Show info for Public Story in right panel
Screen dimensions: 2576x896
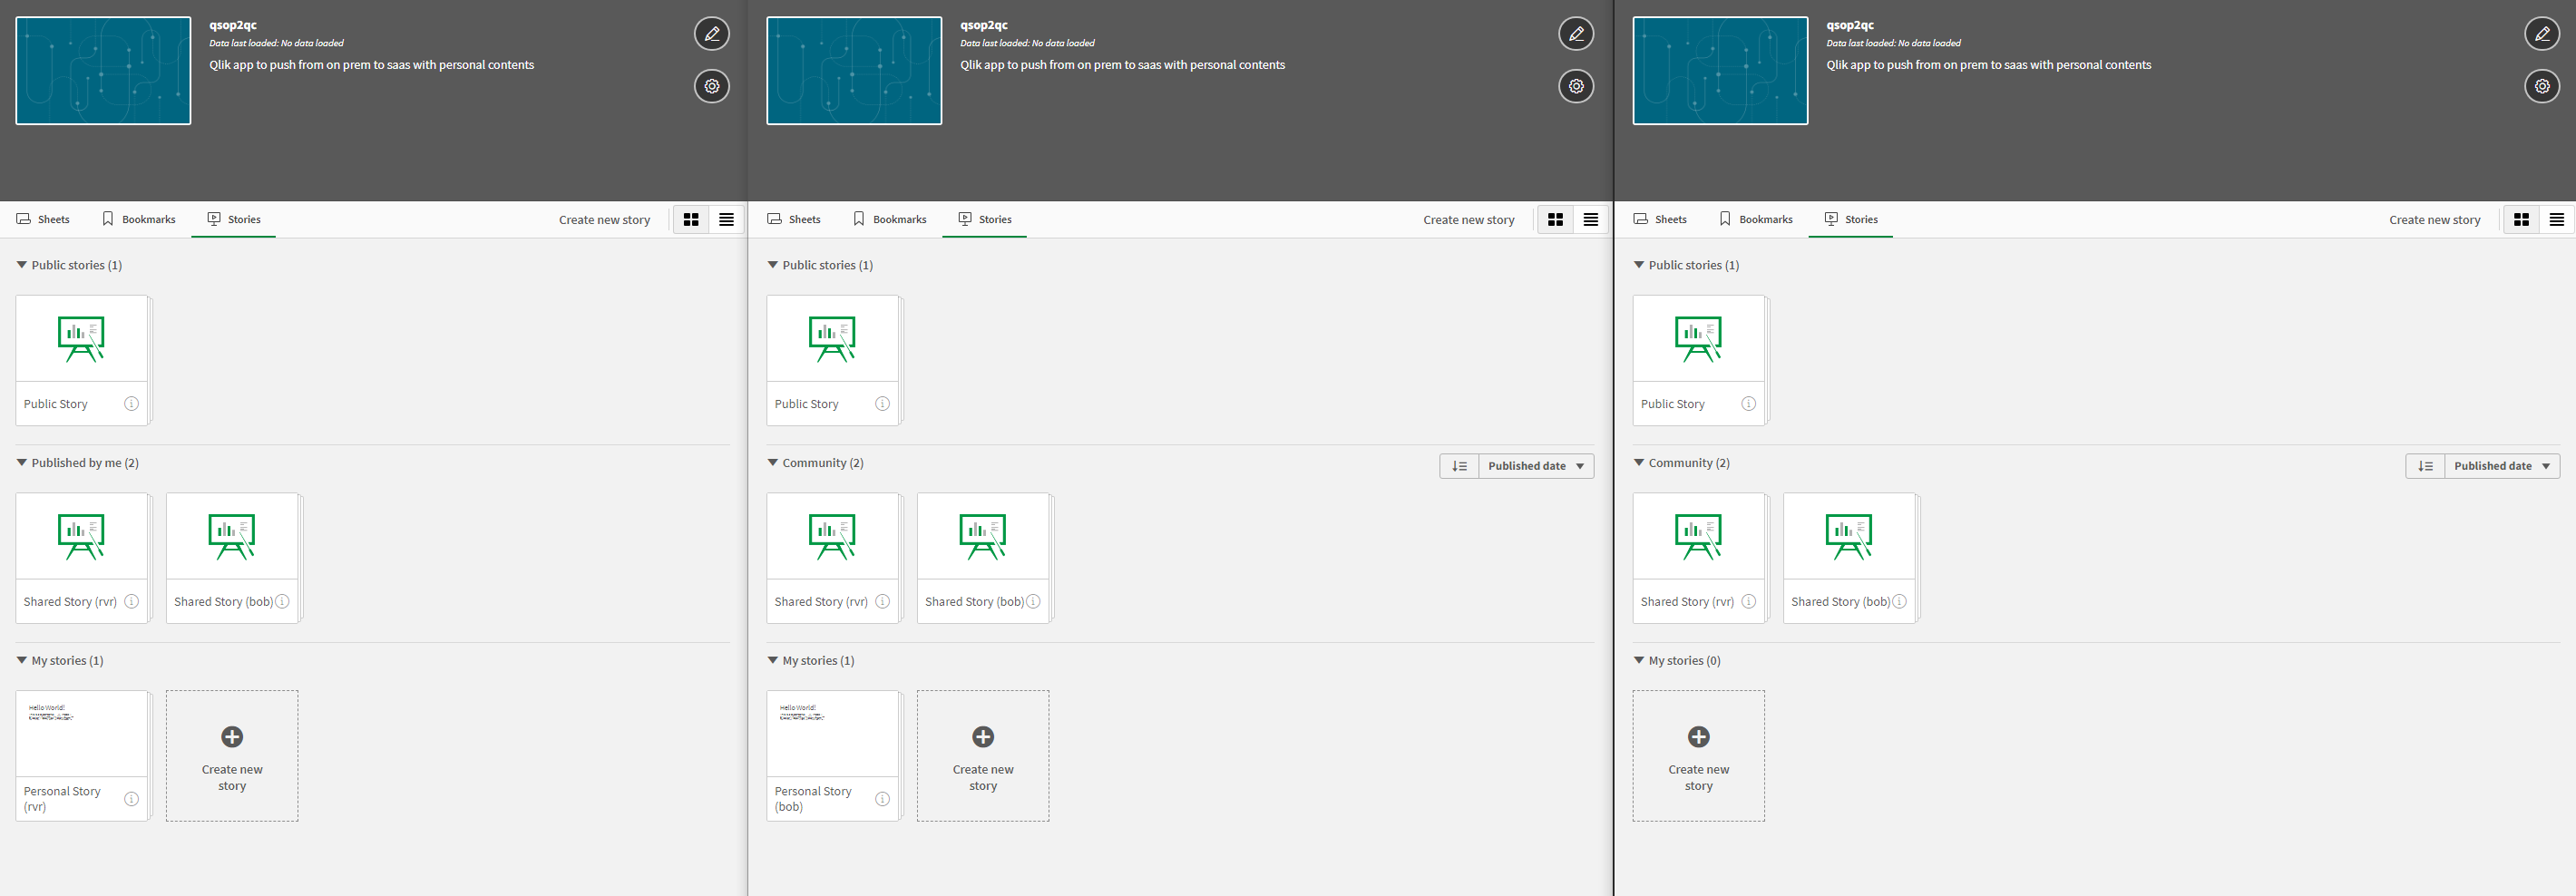pos(1748,404)
